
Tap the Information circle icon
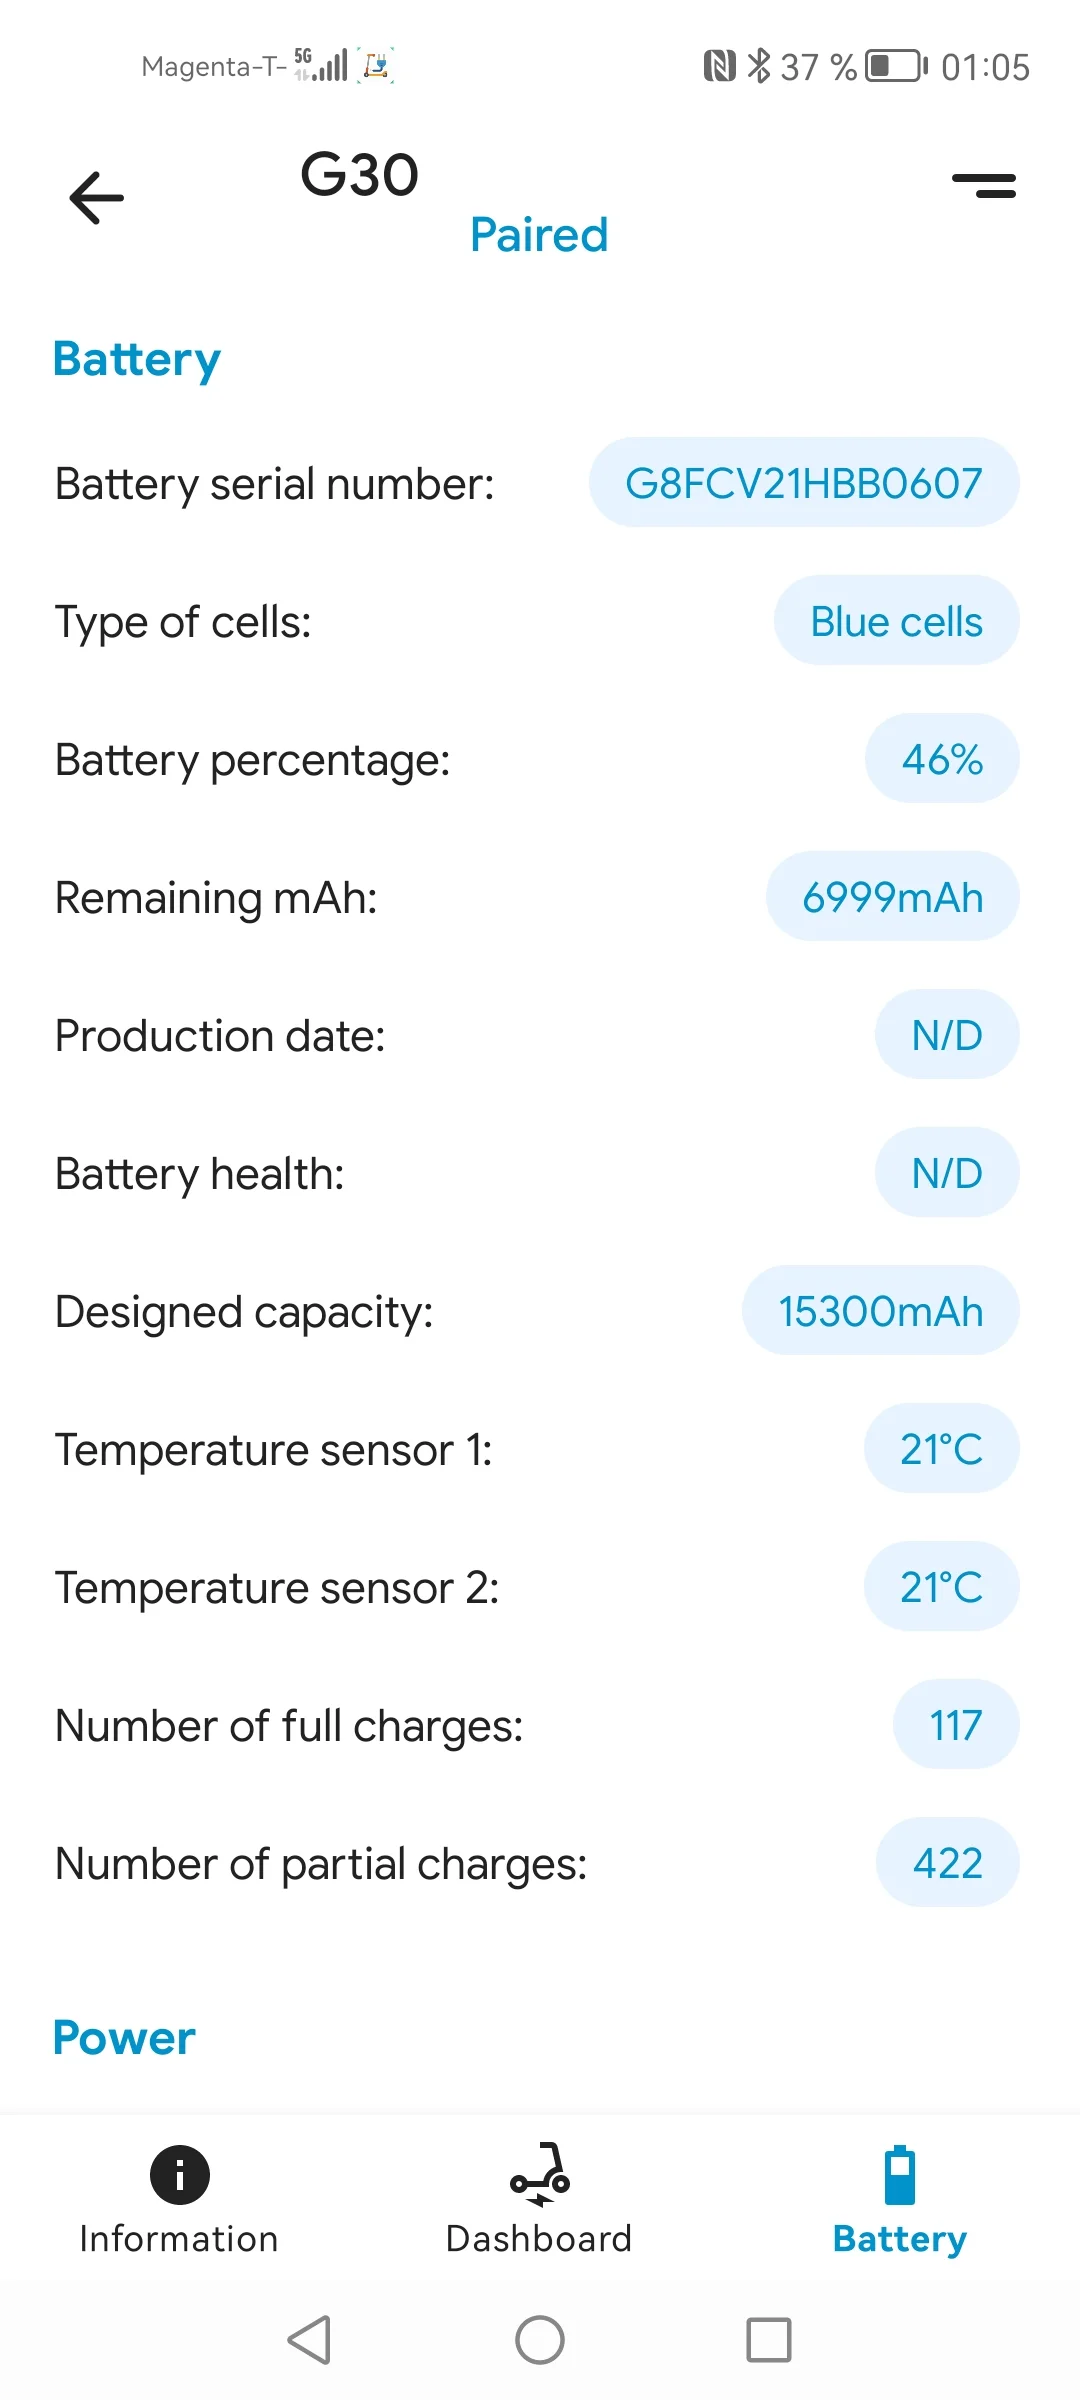tap(180, 2174)
